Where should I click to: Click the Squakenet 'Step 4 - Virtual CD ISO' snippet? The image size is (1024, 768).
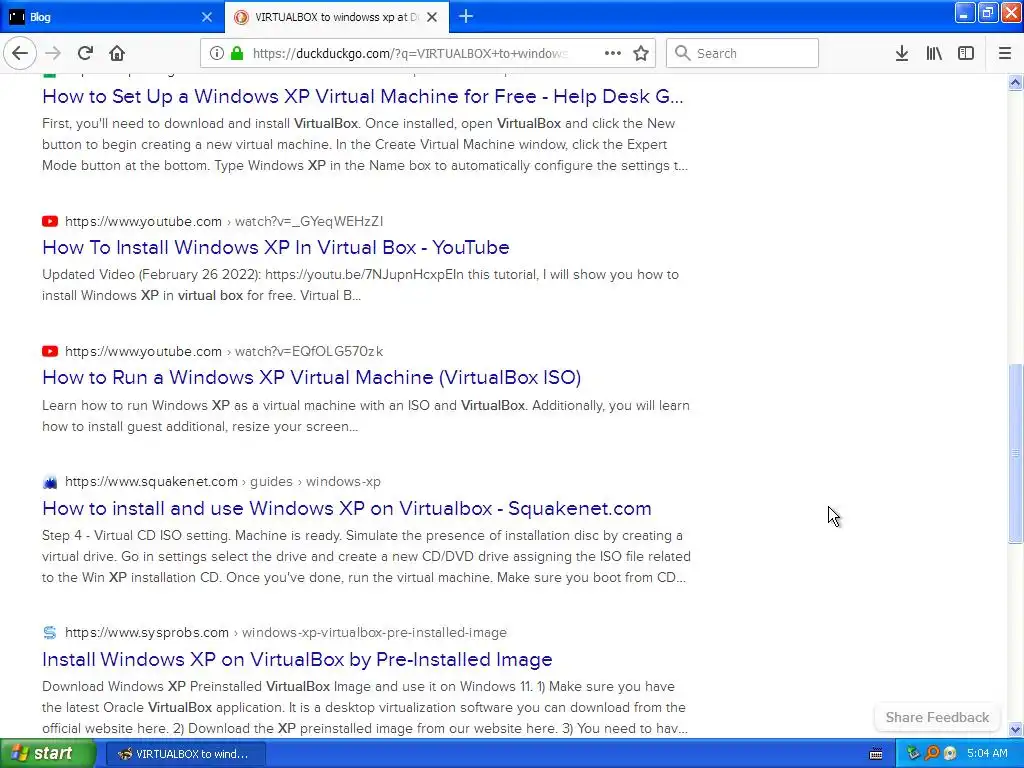coord(366,556)
